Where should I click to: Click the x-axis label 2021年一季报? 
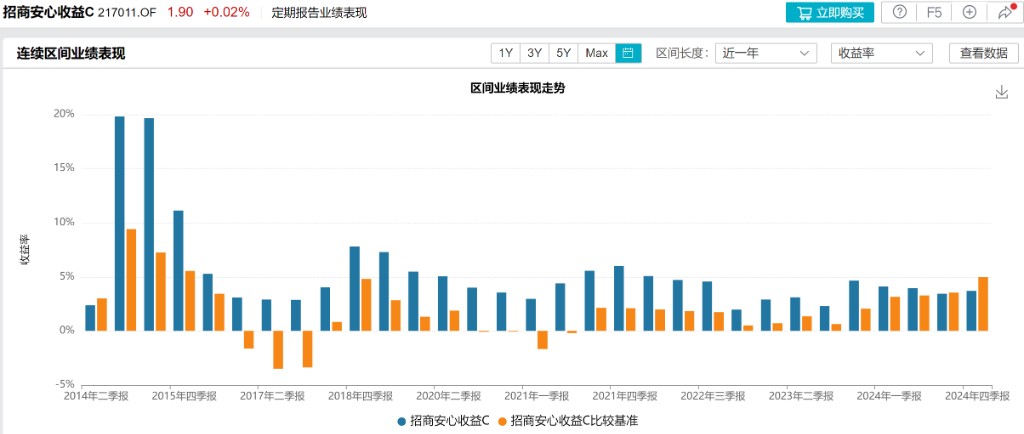click(x=537, y=396)
